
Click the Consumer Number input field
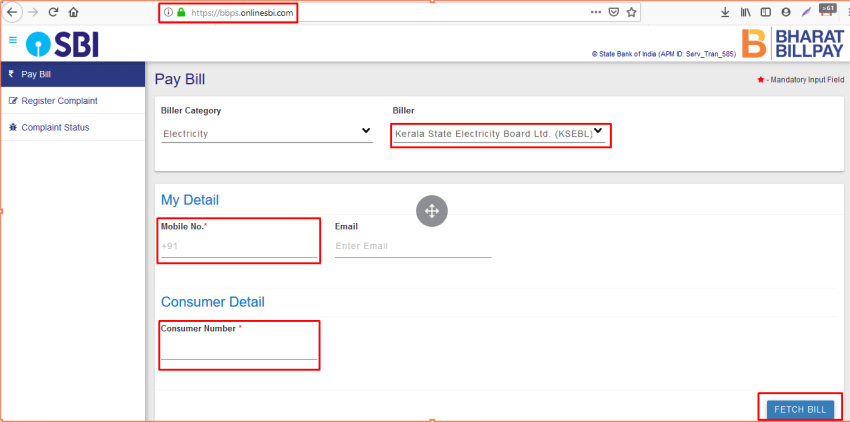[x=239, y=349]
